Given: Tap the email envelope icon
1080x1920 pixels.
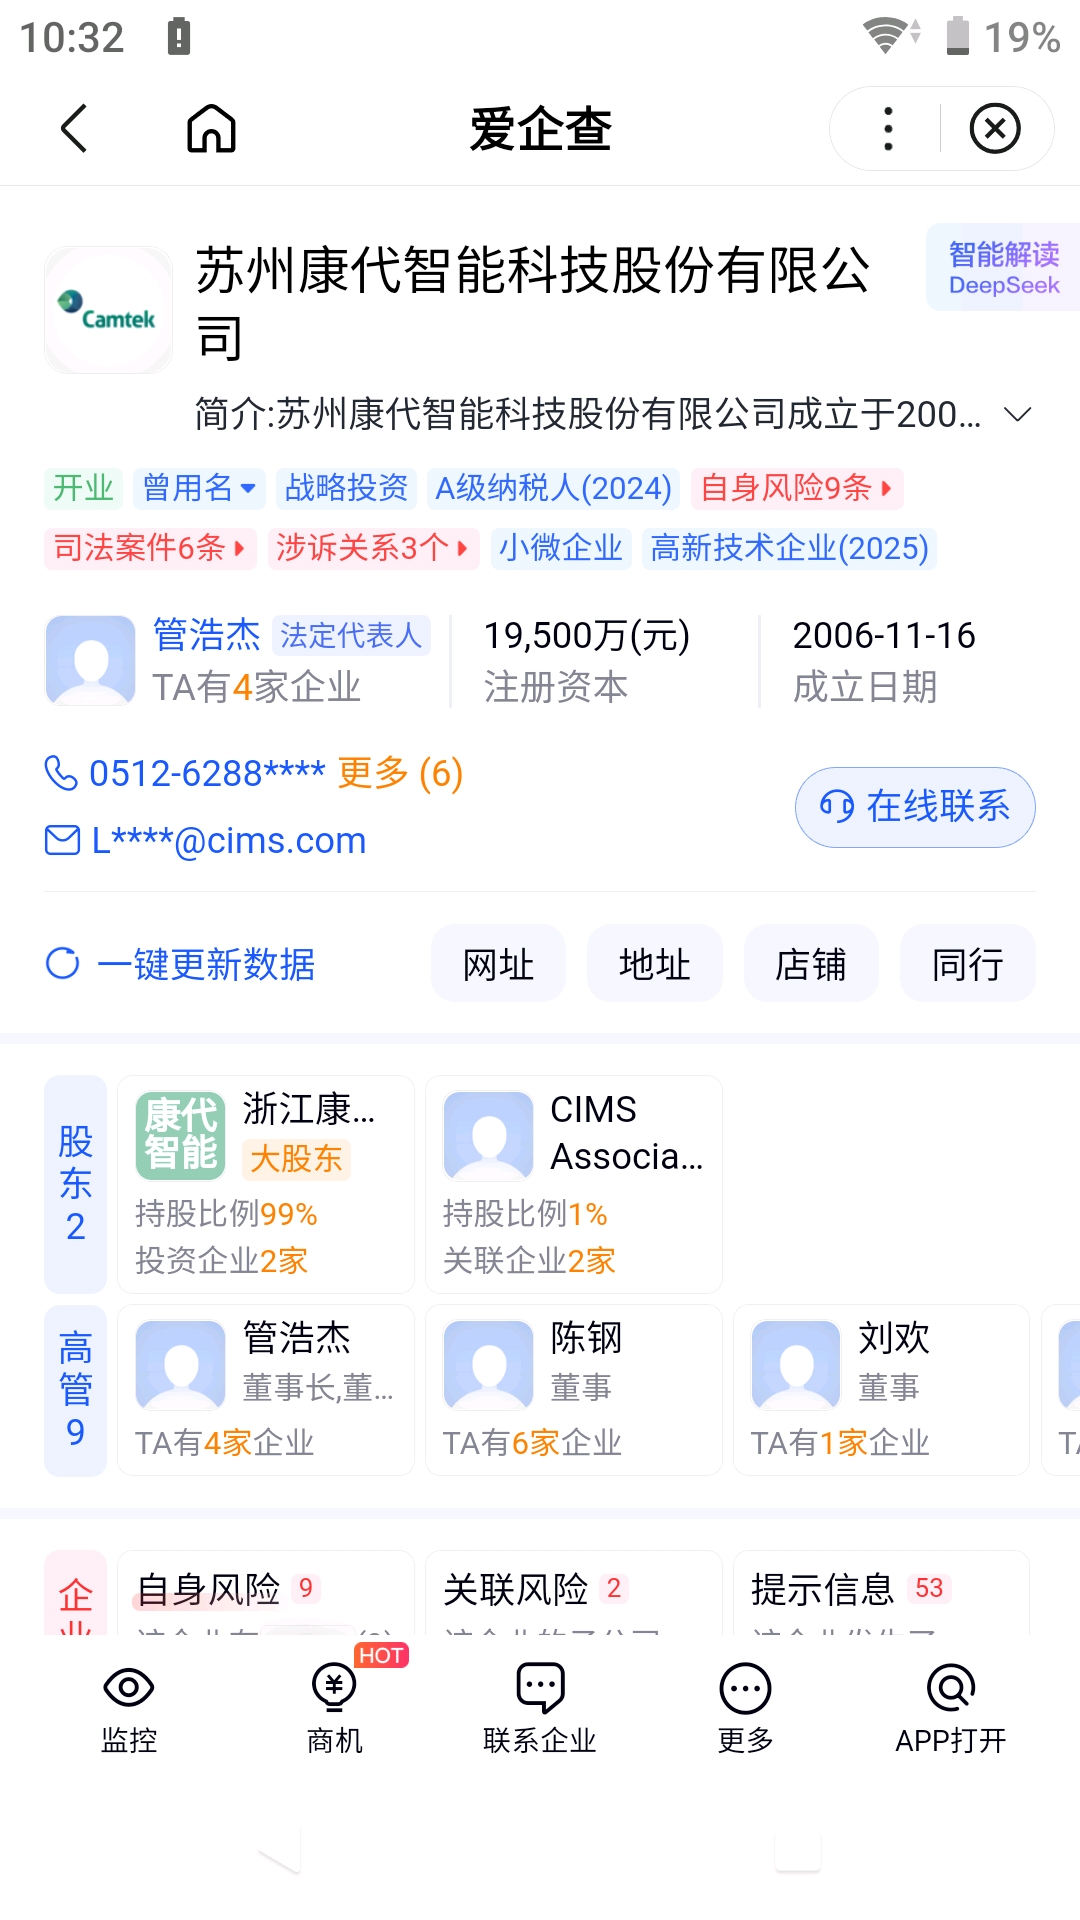Looking at the screenshot, I should click(x=62, y=840).
